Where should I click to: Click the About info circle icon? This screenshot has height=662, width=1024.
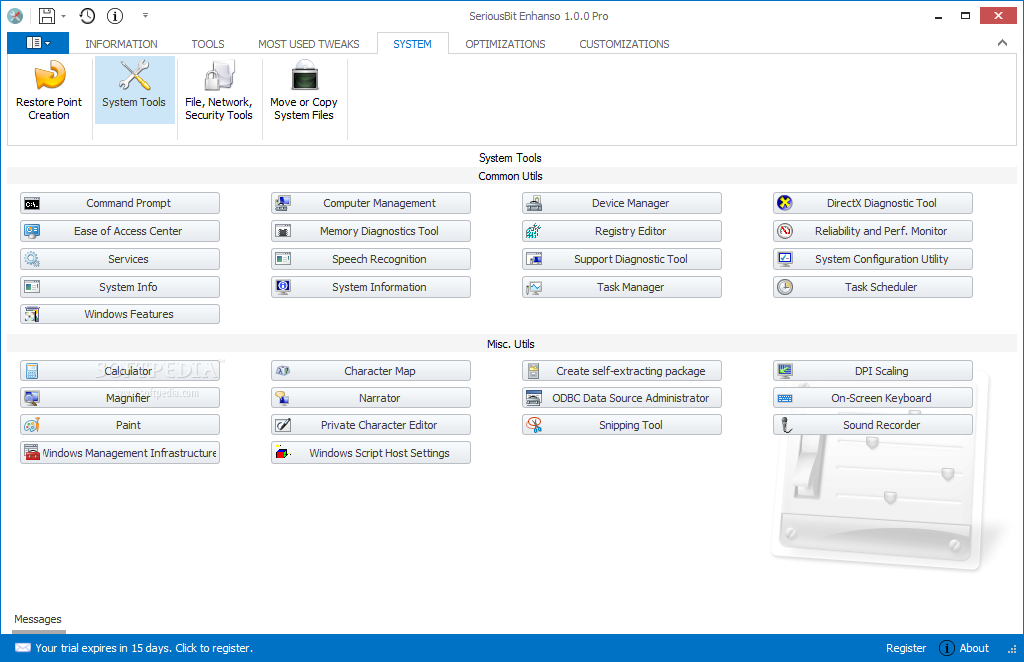tap(946, 648)
